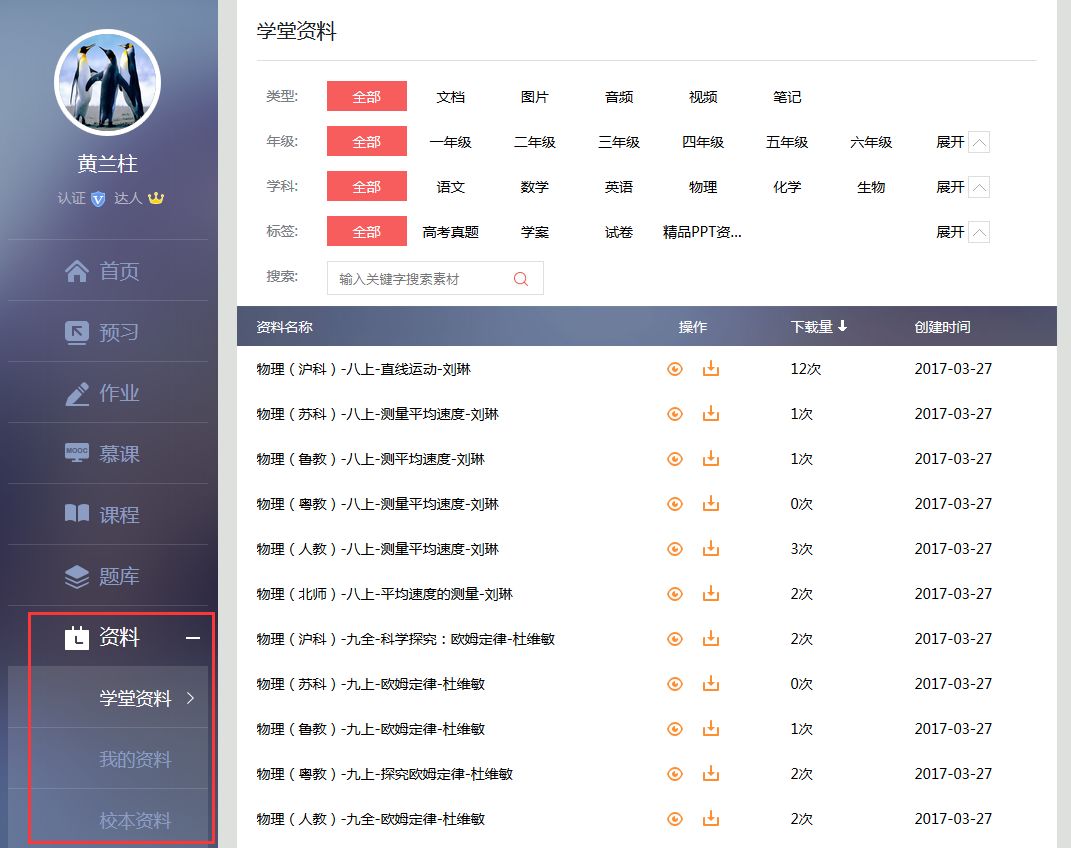This screenshot has width=1071, height=848.
Task: Open the 首页 home icon in sidebar
Action: [76, 270]
